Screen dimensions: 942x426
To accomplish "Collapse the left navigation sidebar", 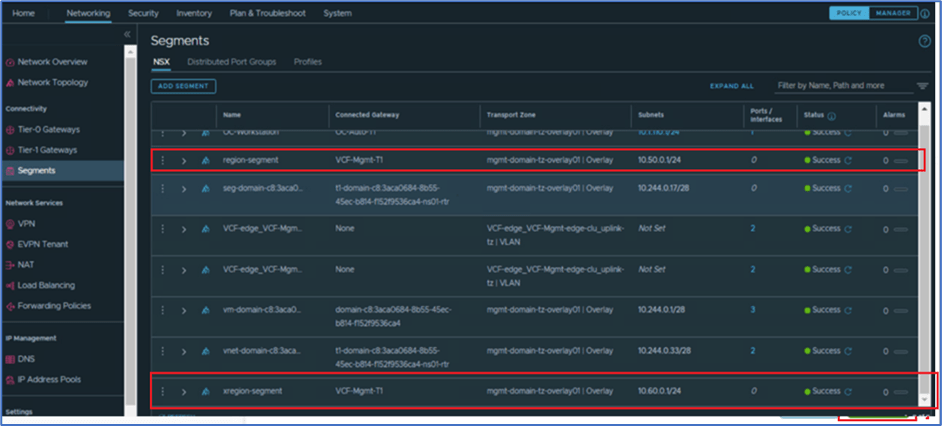I will [x=127, y=35].
